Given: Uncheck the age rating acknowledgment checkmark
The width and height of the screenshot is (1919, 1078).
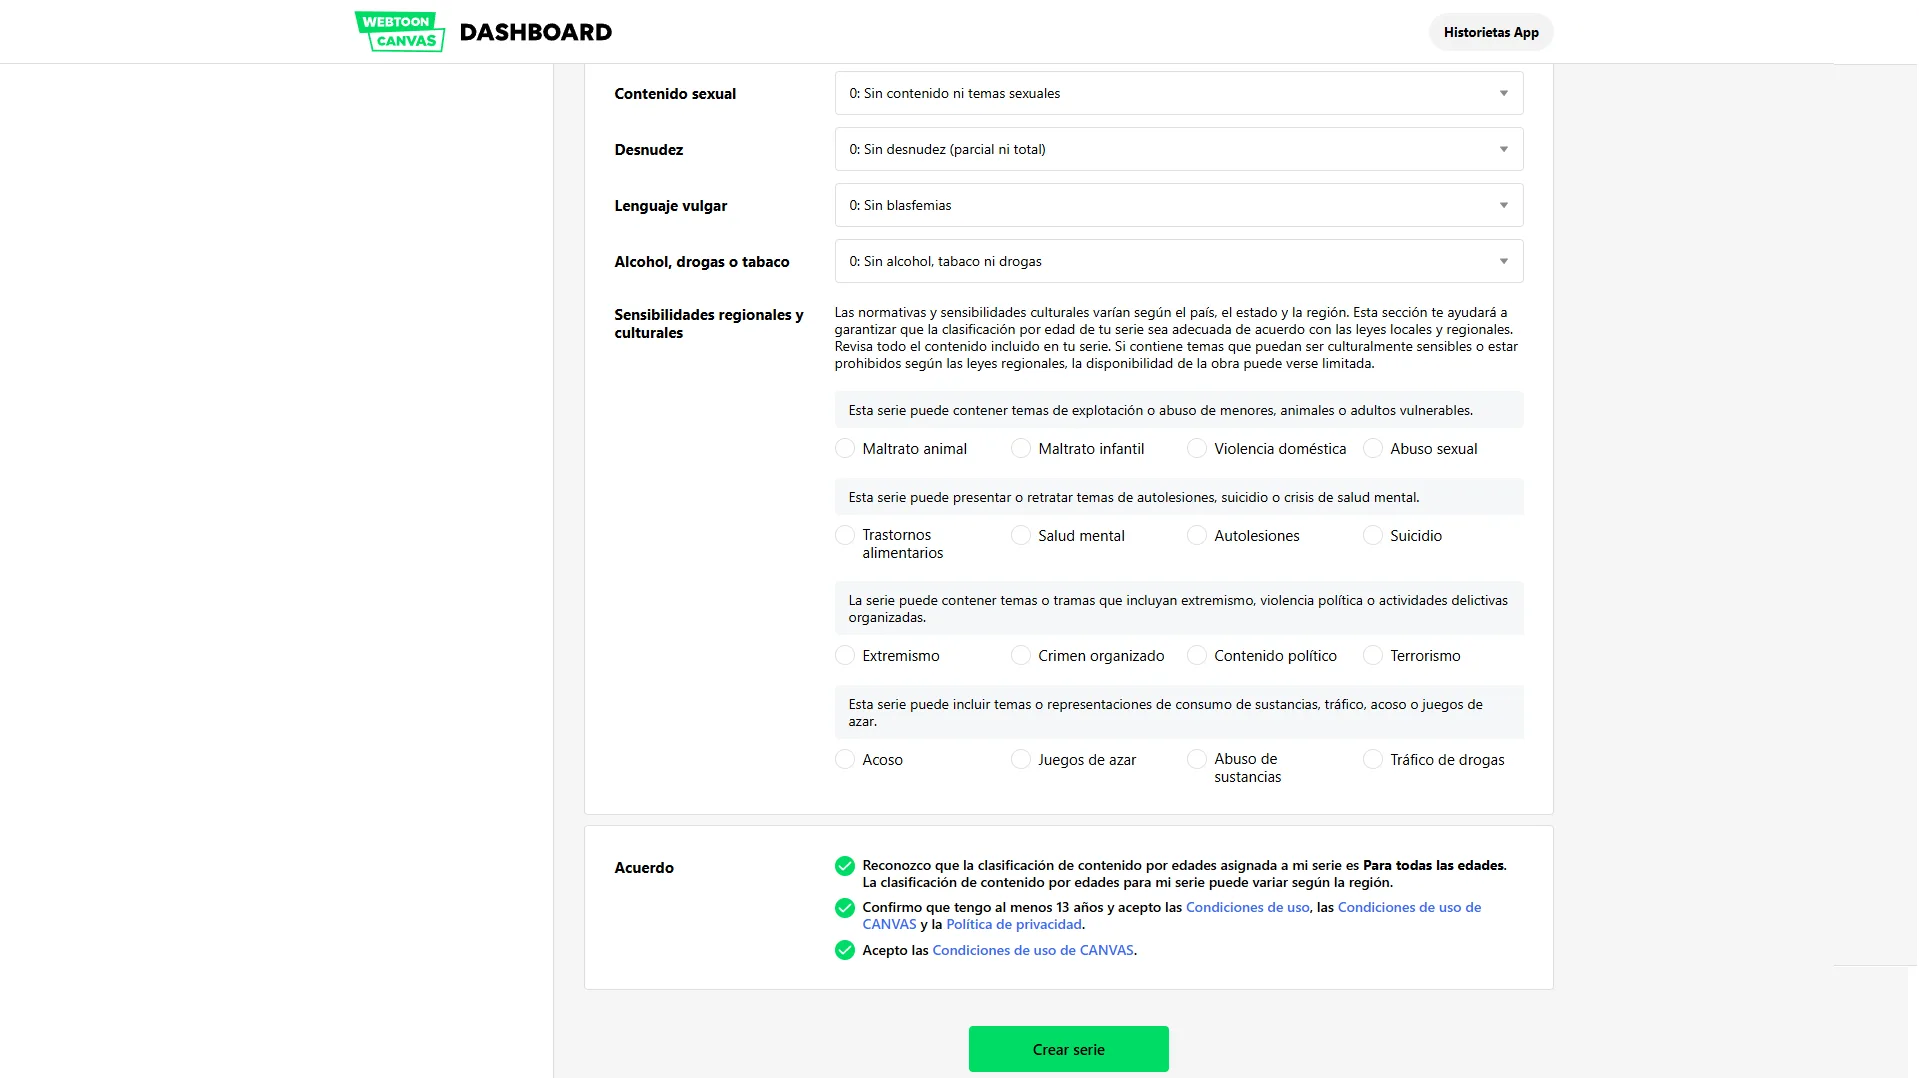Looking at the screenshot, I should [845, 866].
